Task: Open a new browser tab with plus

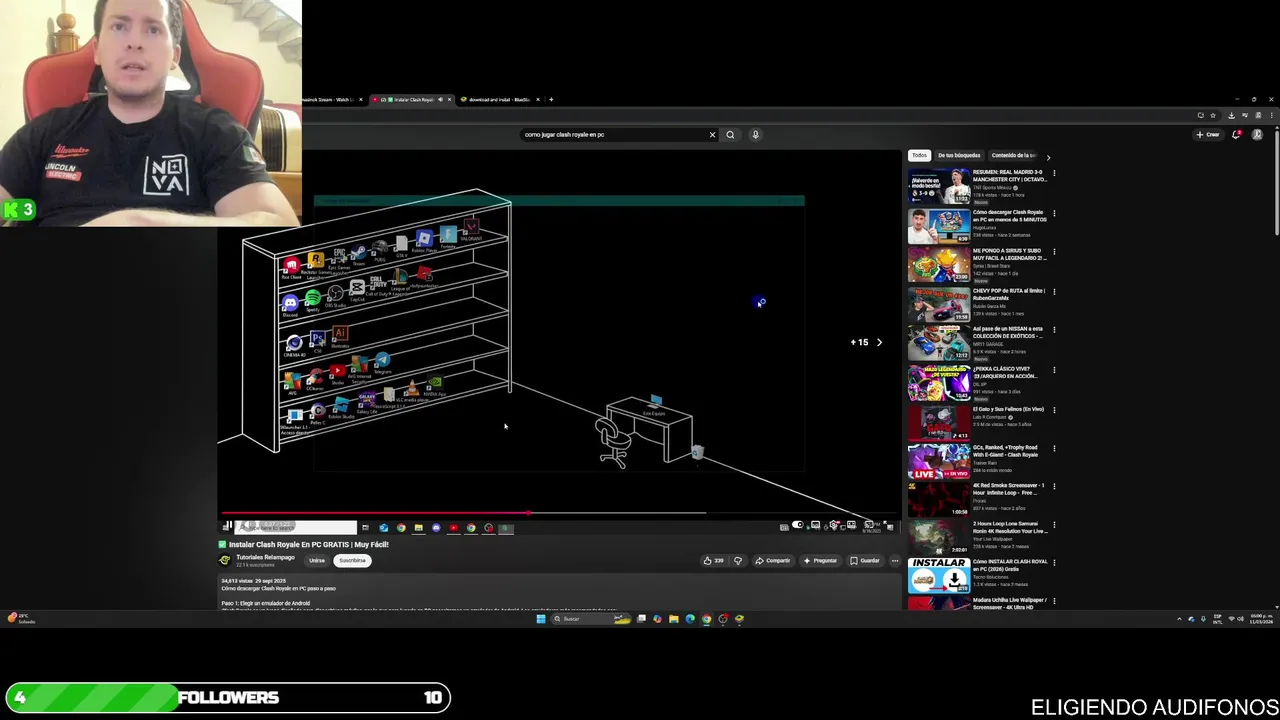Action: 551,99
